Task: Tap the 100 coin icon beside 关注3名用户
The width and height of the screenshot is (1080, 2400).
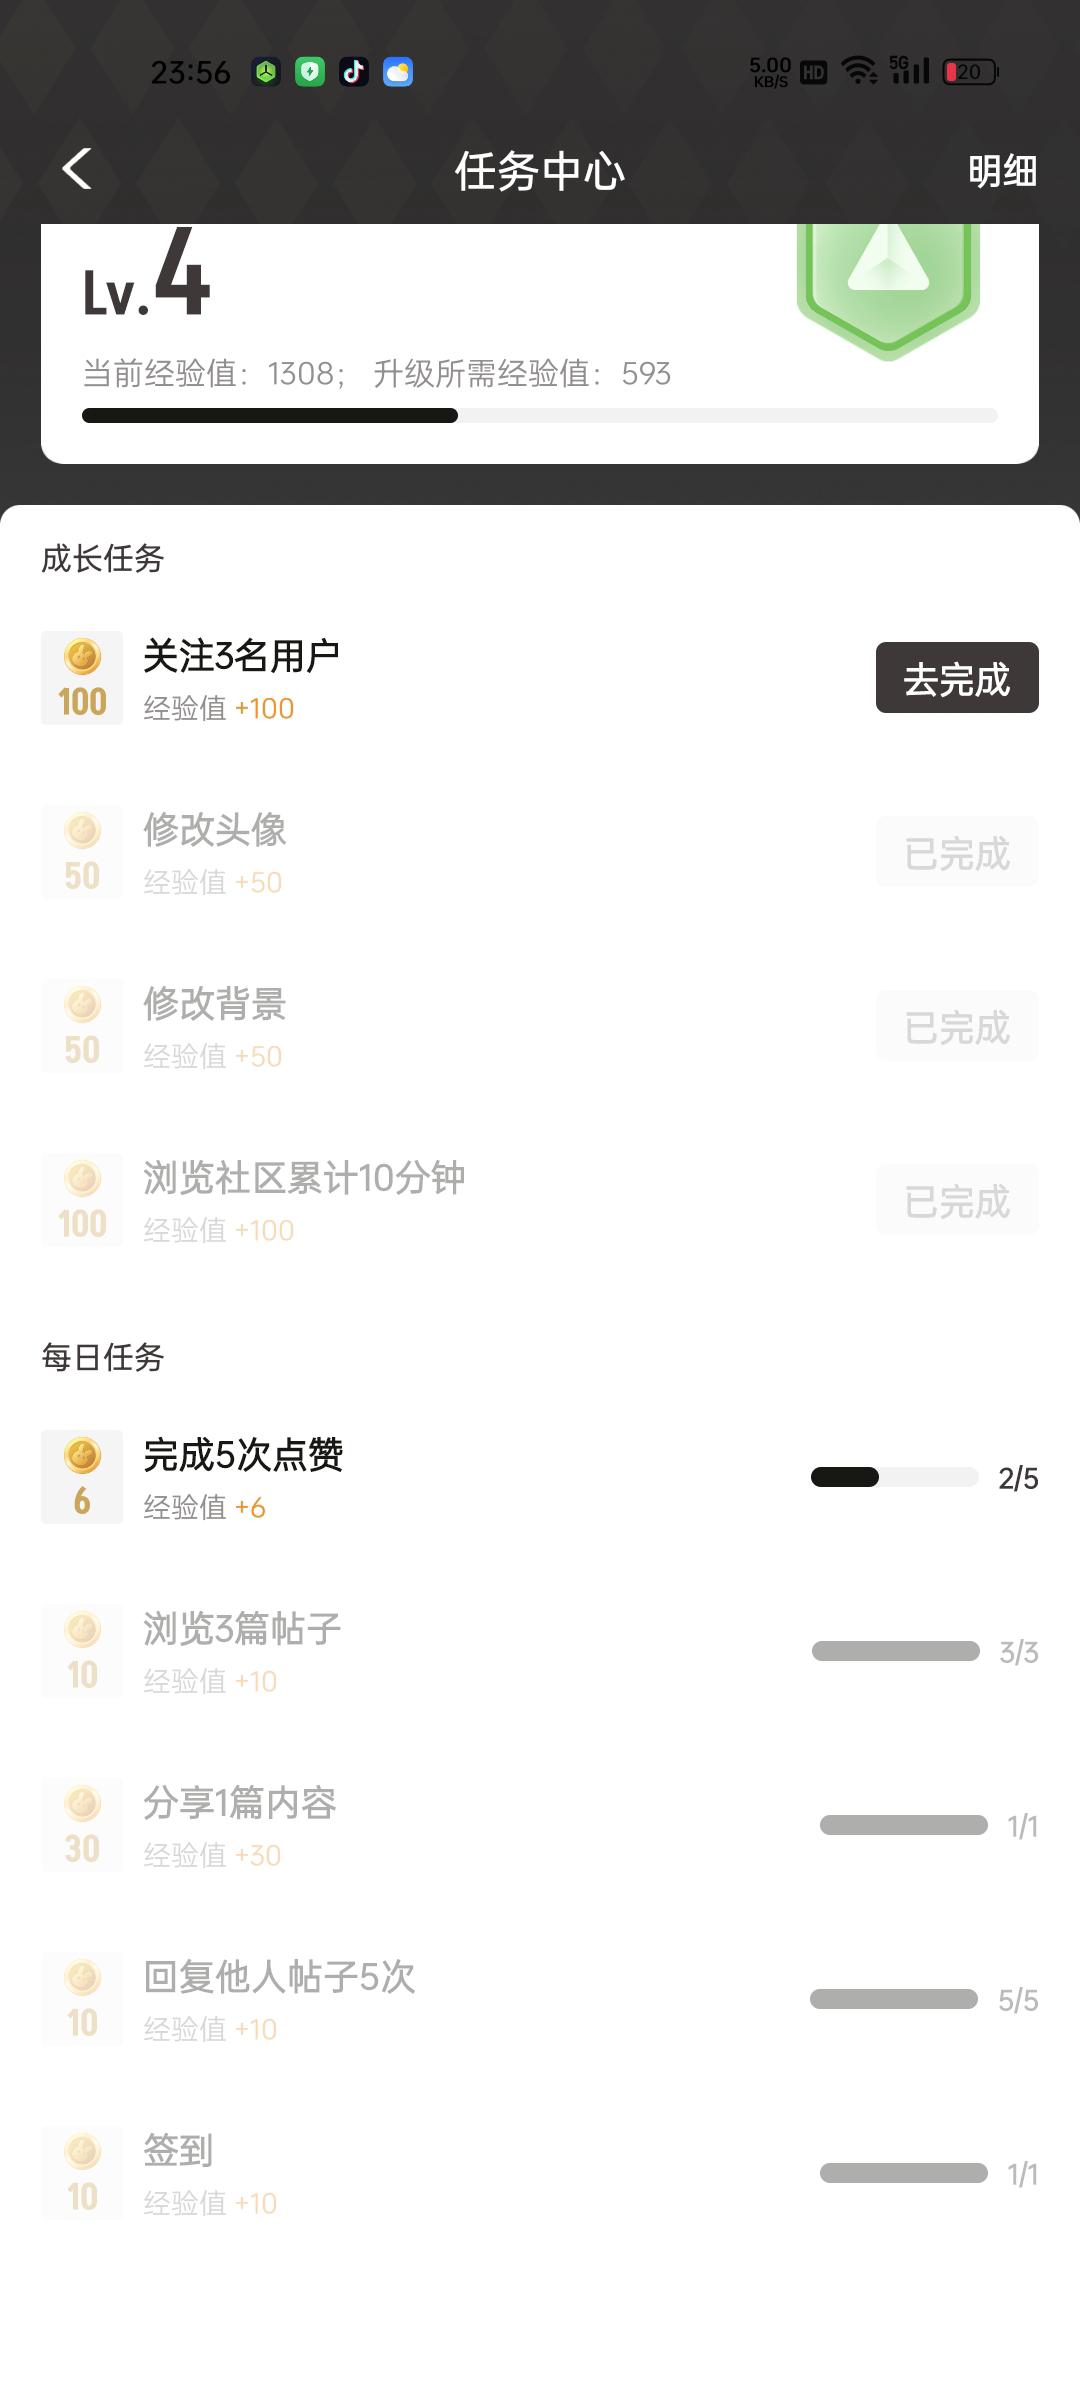Action: click(82, 678)
